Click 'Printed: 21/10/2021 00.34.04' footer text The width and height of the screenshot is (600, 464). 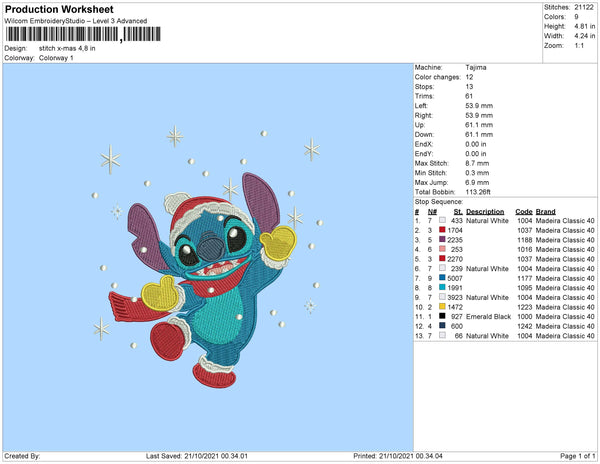tap(398, 456)
